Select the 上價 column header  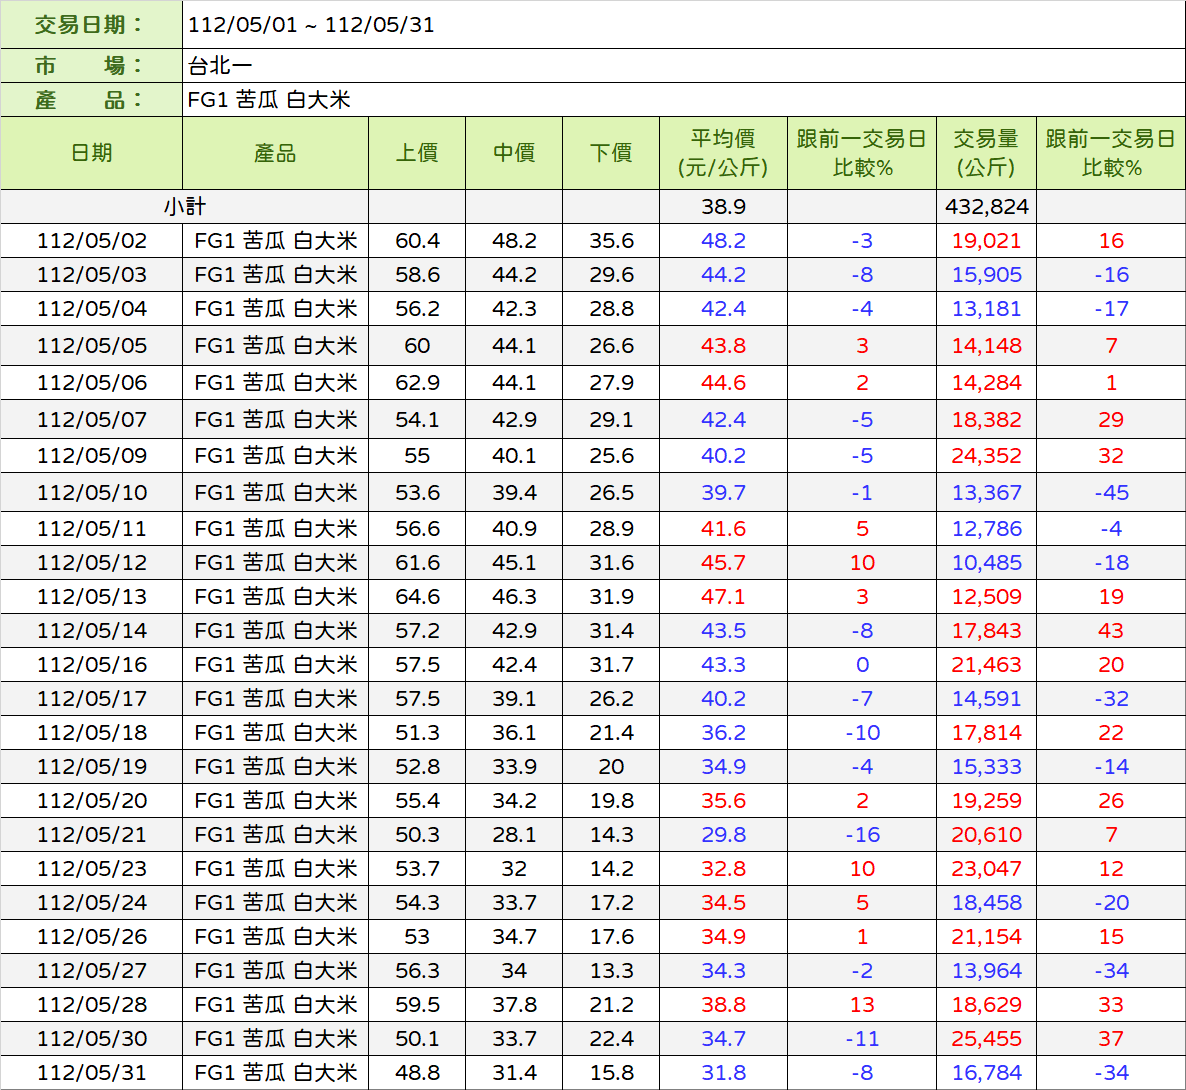[x=417, y=153]
